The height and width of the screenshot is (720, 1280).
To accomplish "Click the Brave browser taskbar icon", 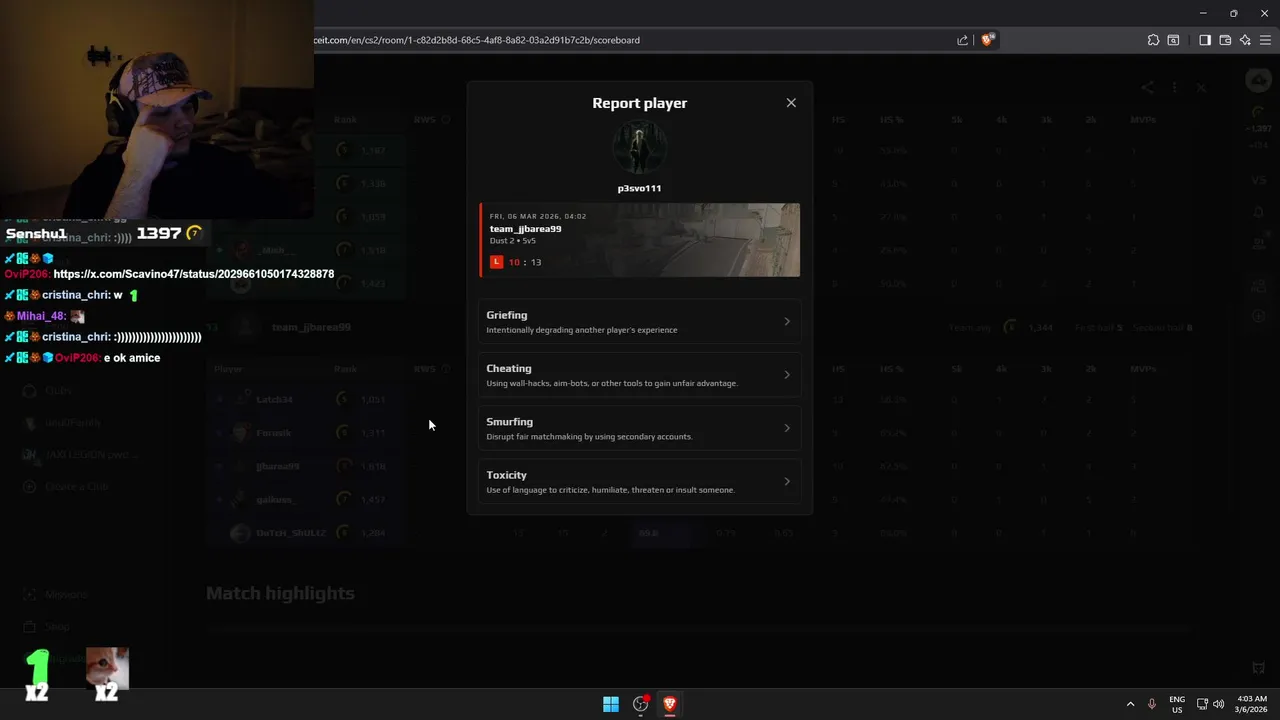I will coord(670,704).
